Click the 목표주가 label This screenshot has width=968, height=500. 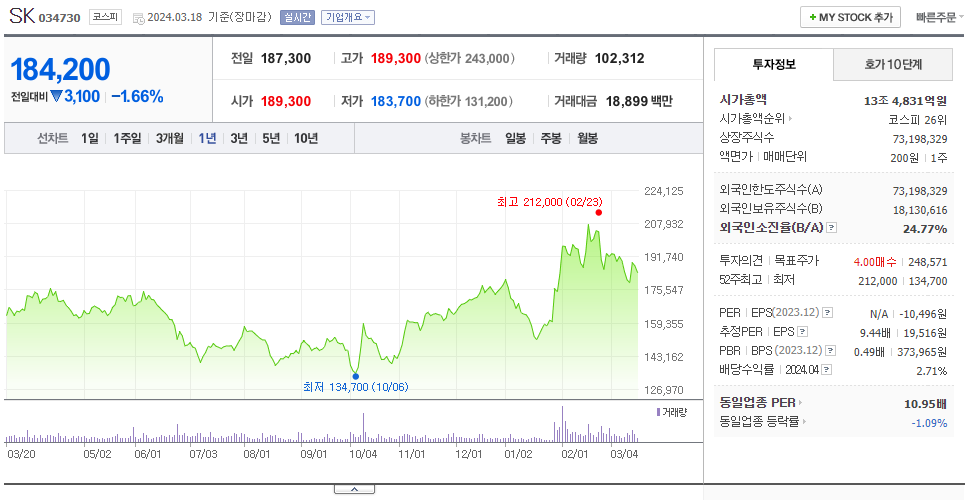click(x=796, y=260)
